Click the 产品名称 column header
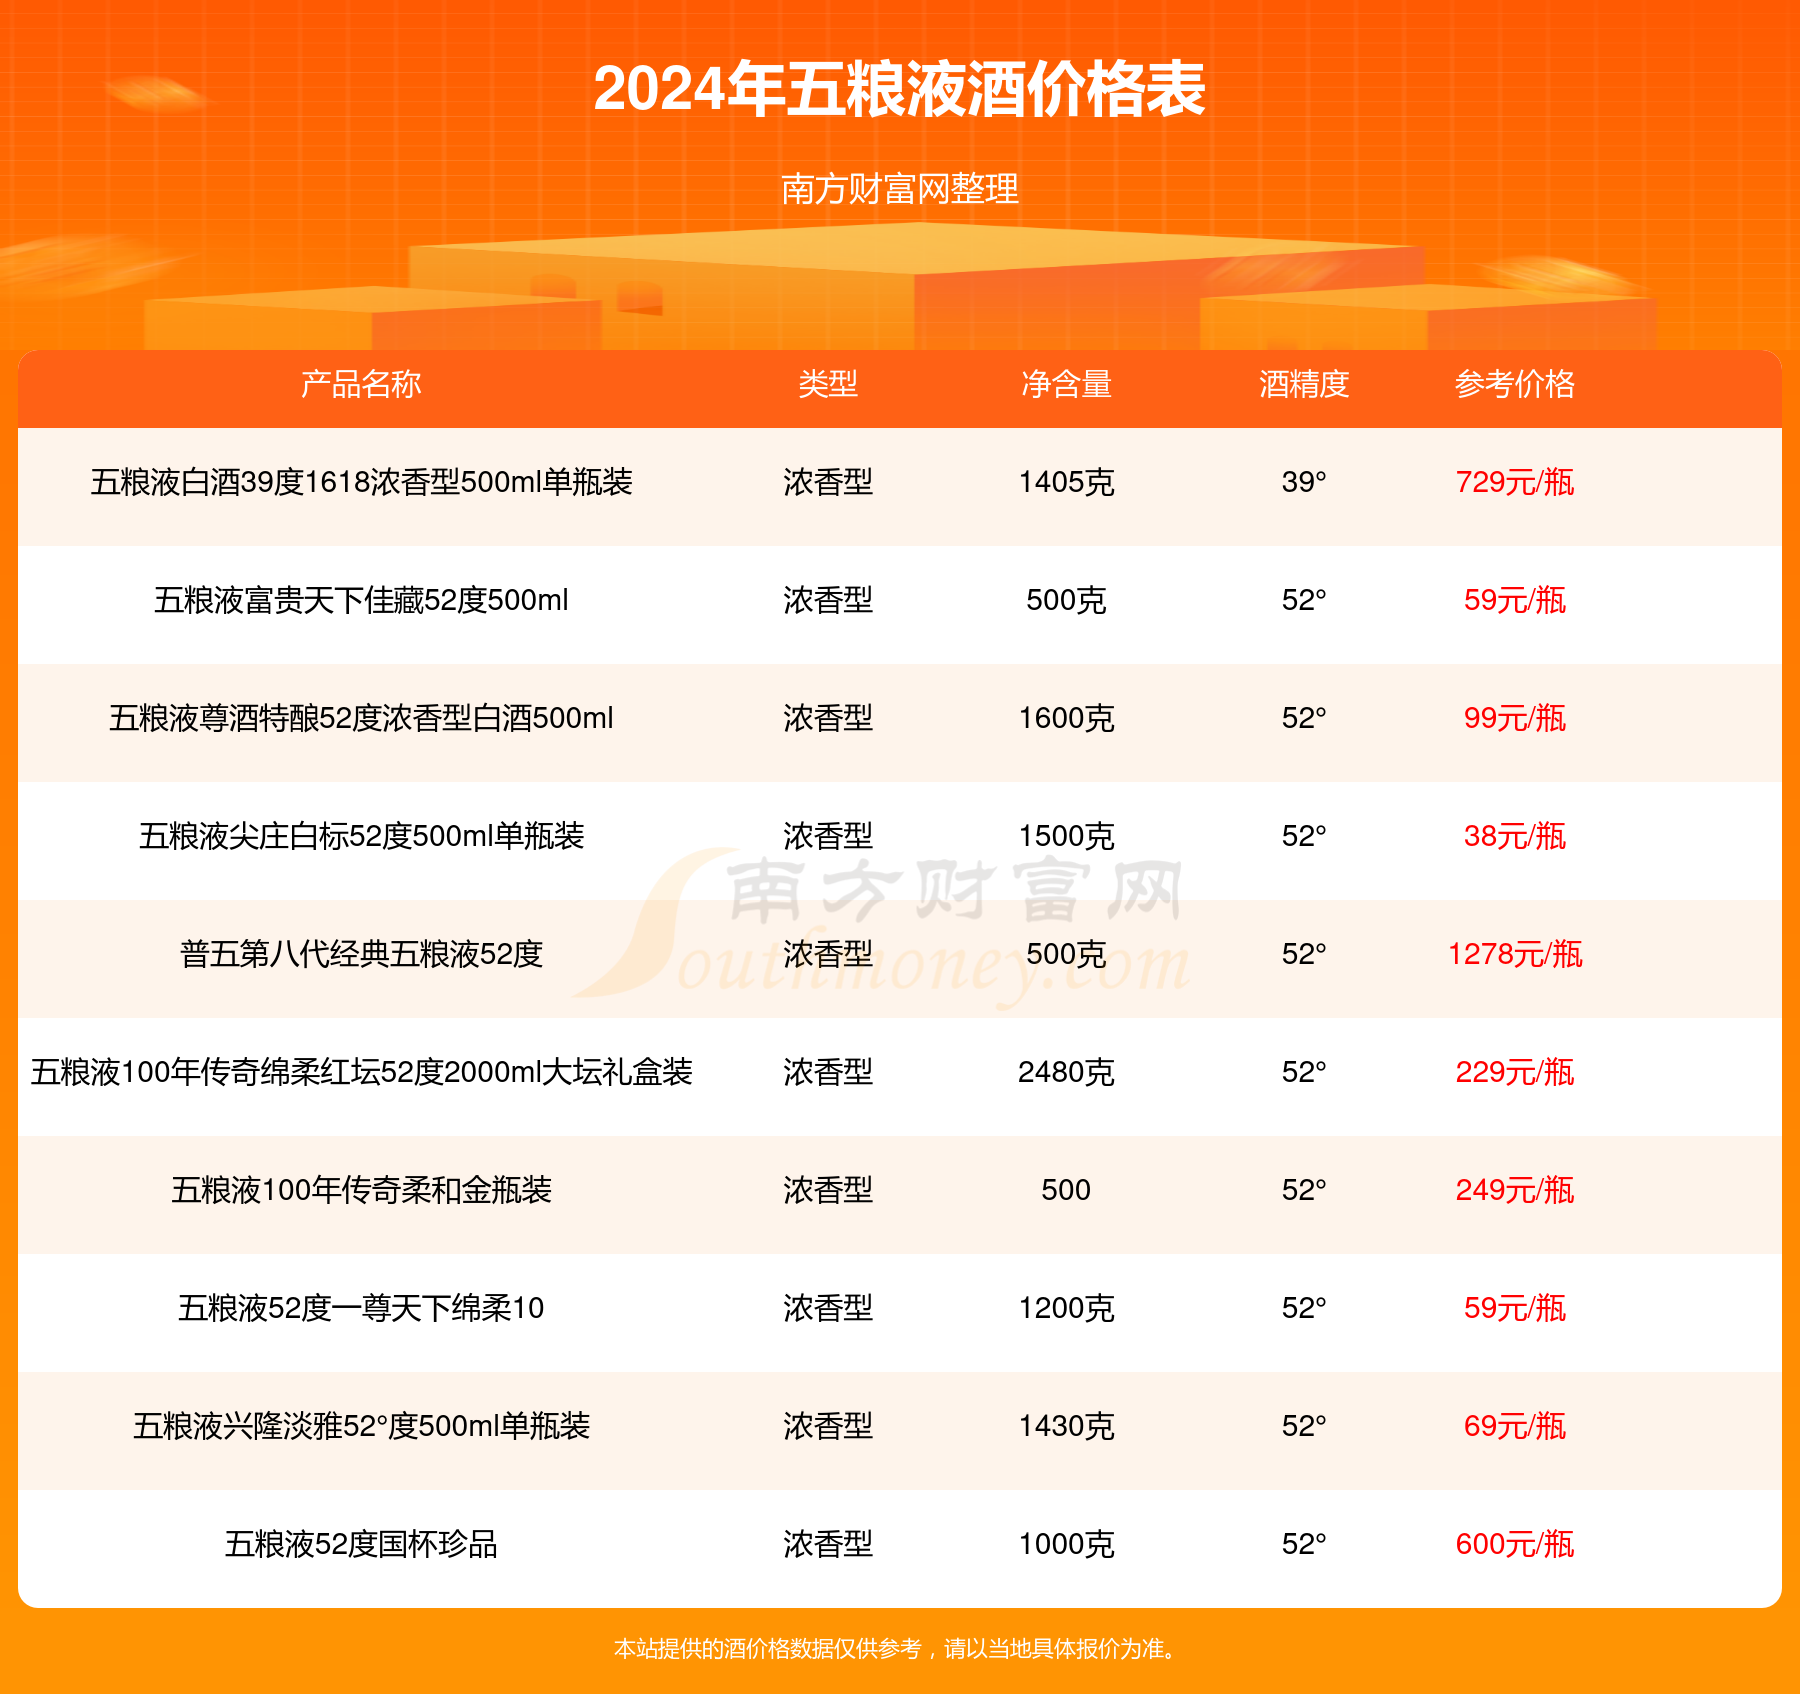This screenshot has width=1800, height=1694. [361, 384]
